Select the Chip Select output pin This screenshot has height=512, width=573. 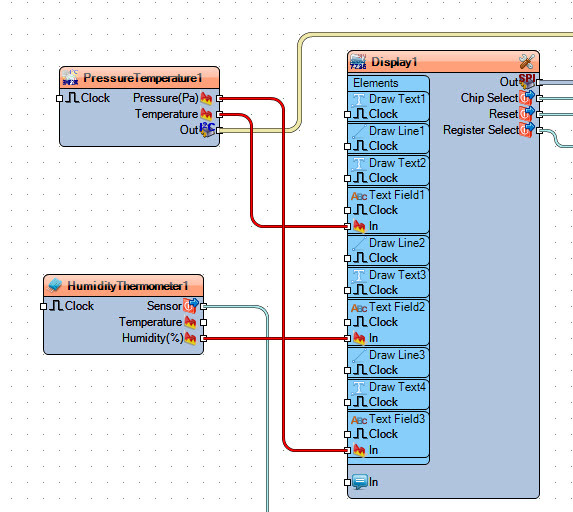(539, 98)
